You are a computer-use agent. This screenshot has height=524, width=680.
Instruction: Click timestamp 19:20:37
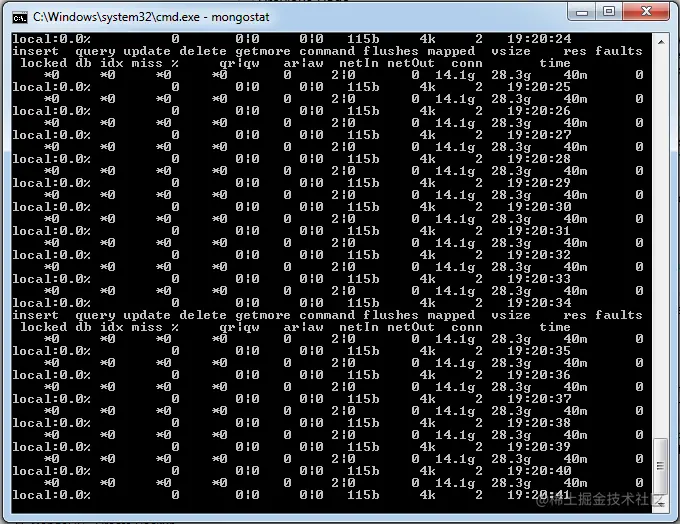539,399
